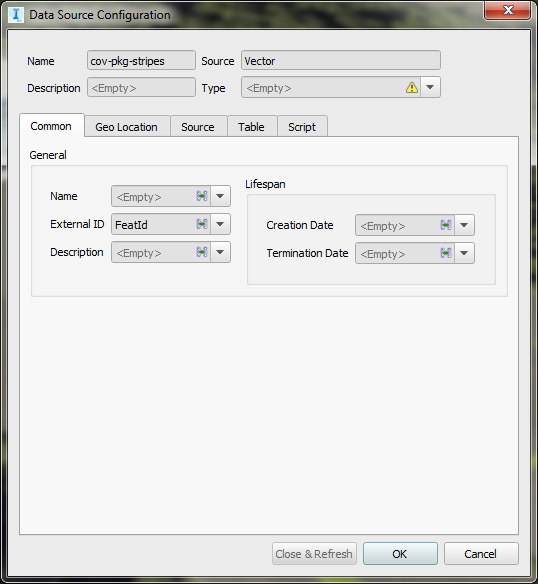Click the app icon in title bar
The width and height of the screenshot is (538, 584).
point(16,15)
